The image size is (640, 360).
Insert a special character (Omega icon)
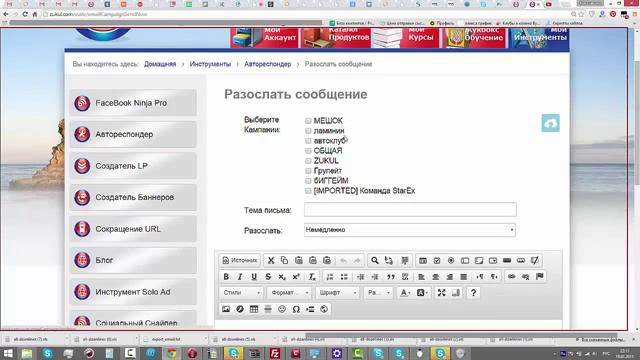tap(296, 309)
